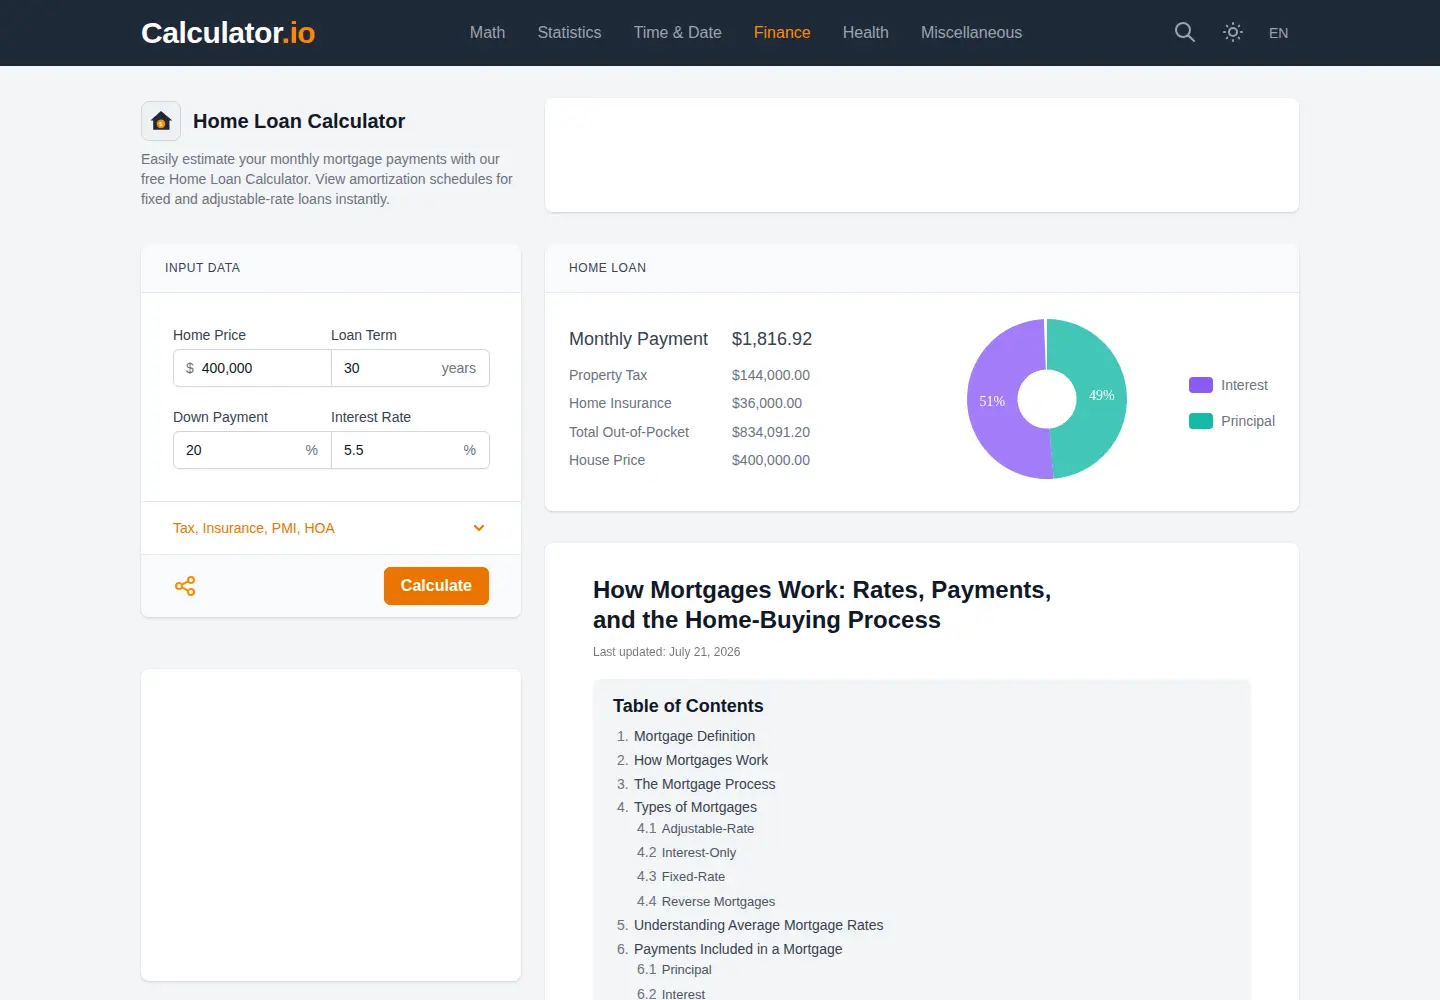1440x1000 pixels.
Task: Jump to 4.4 Reverse Mortgages subsection
Action: 718,902
